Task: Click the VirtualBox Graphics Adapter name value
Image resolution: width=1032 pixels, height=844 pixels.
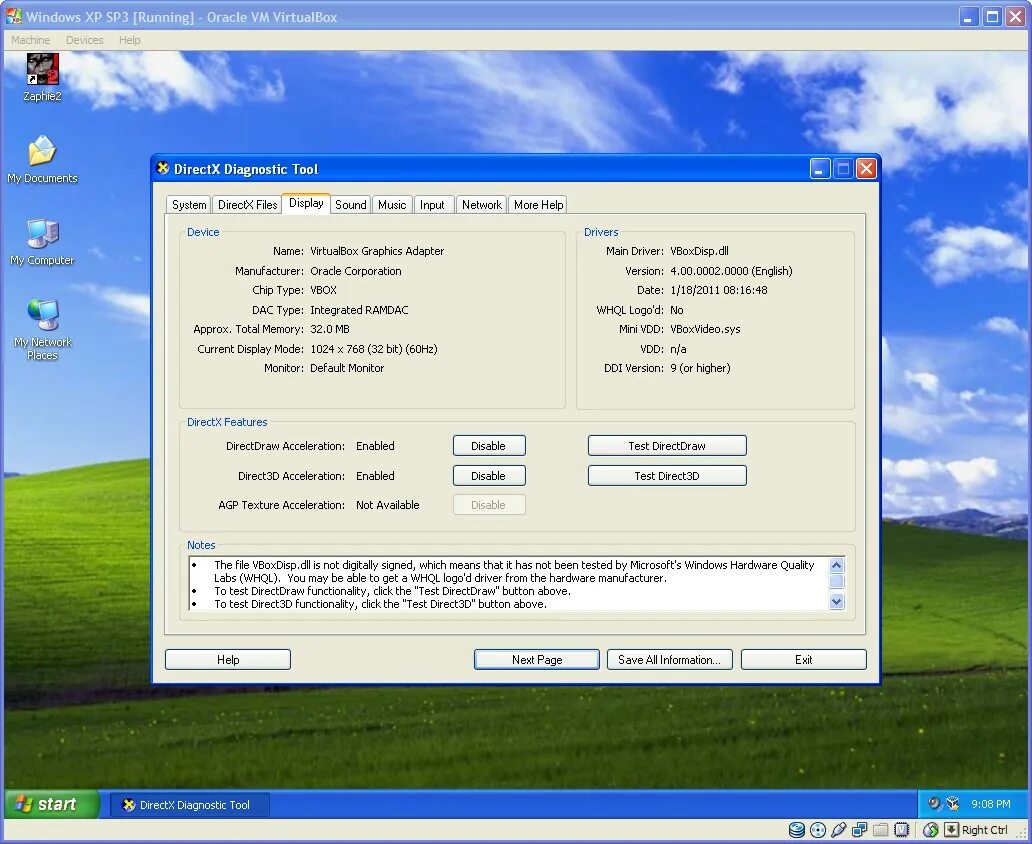Action: [x=376, y=251]
